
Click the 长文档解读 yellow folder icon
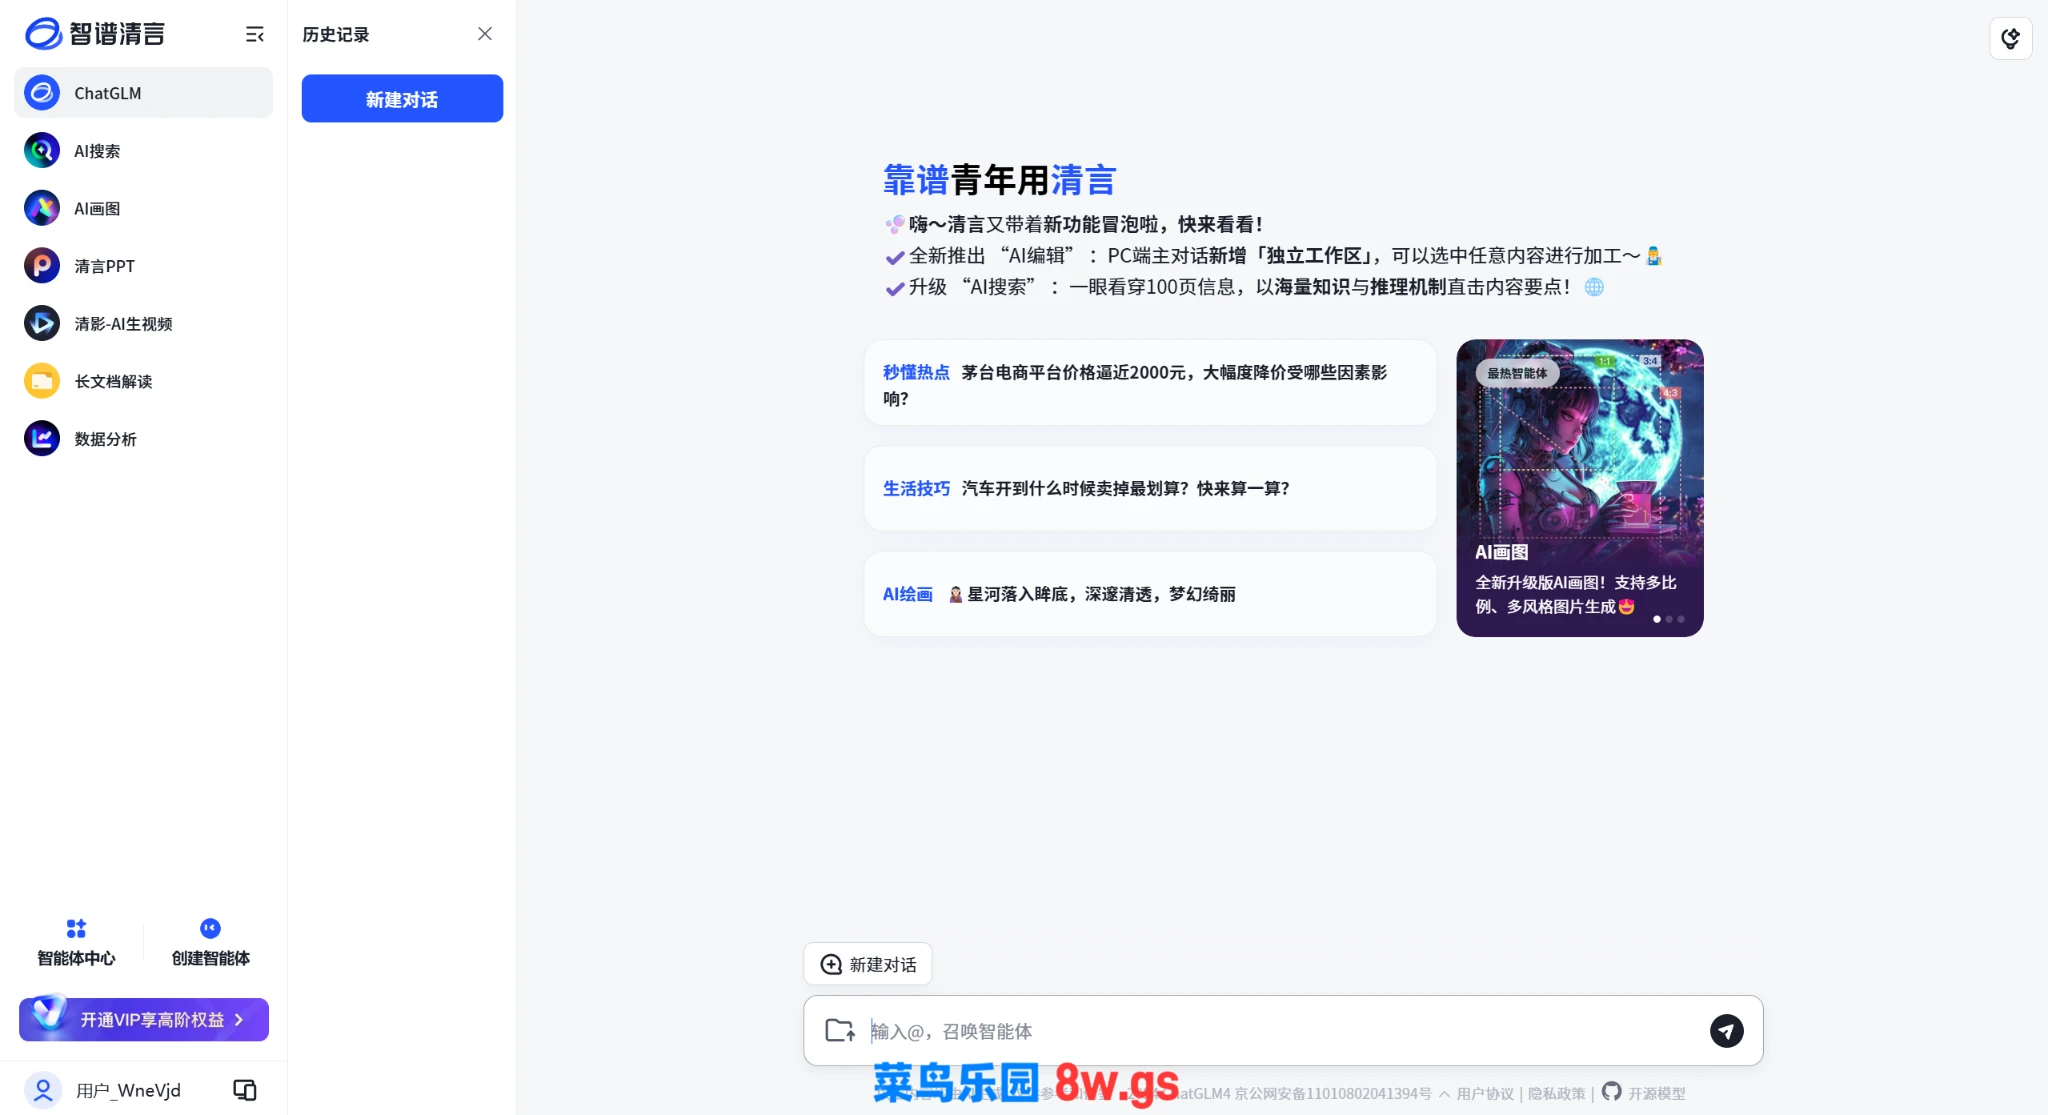42,381
